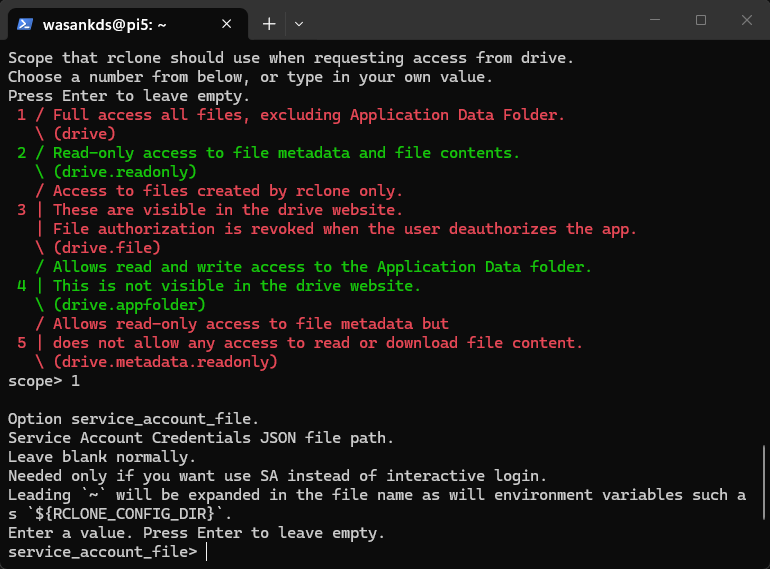The image size is (770, 569).
Task: Click the terminal vertical scrollbar thumb
Action: 764,482
